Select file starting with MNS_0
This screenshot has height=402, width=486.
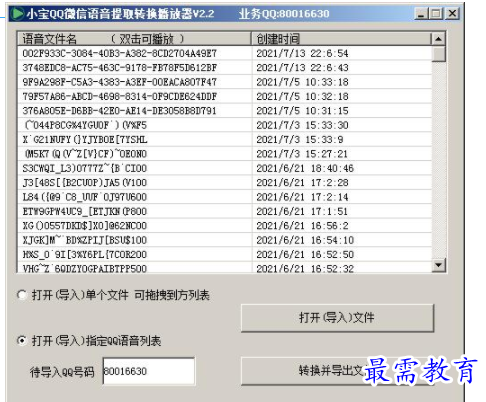pyautogui.click(x=85, y=254)
